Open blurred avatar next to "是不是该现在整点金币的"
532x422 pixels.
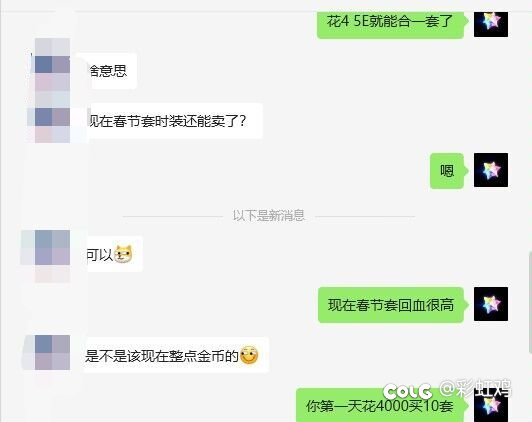coord(53,352)
